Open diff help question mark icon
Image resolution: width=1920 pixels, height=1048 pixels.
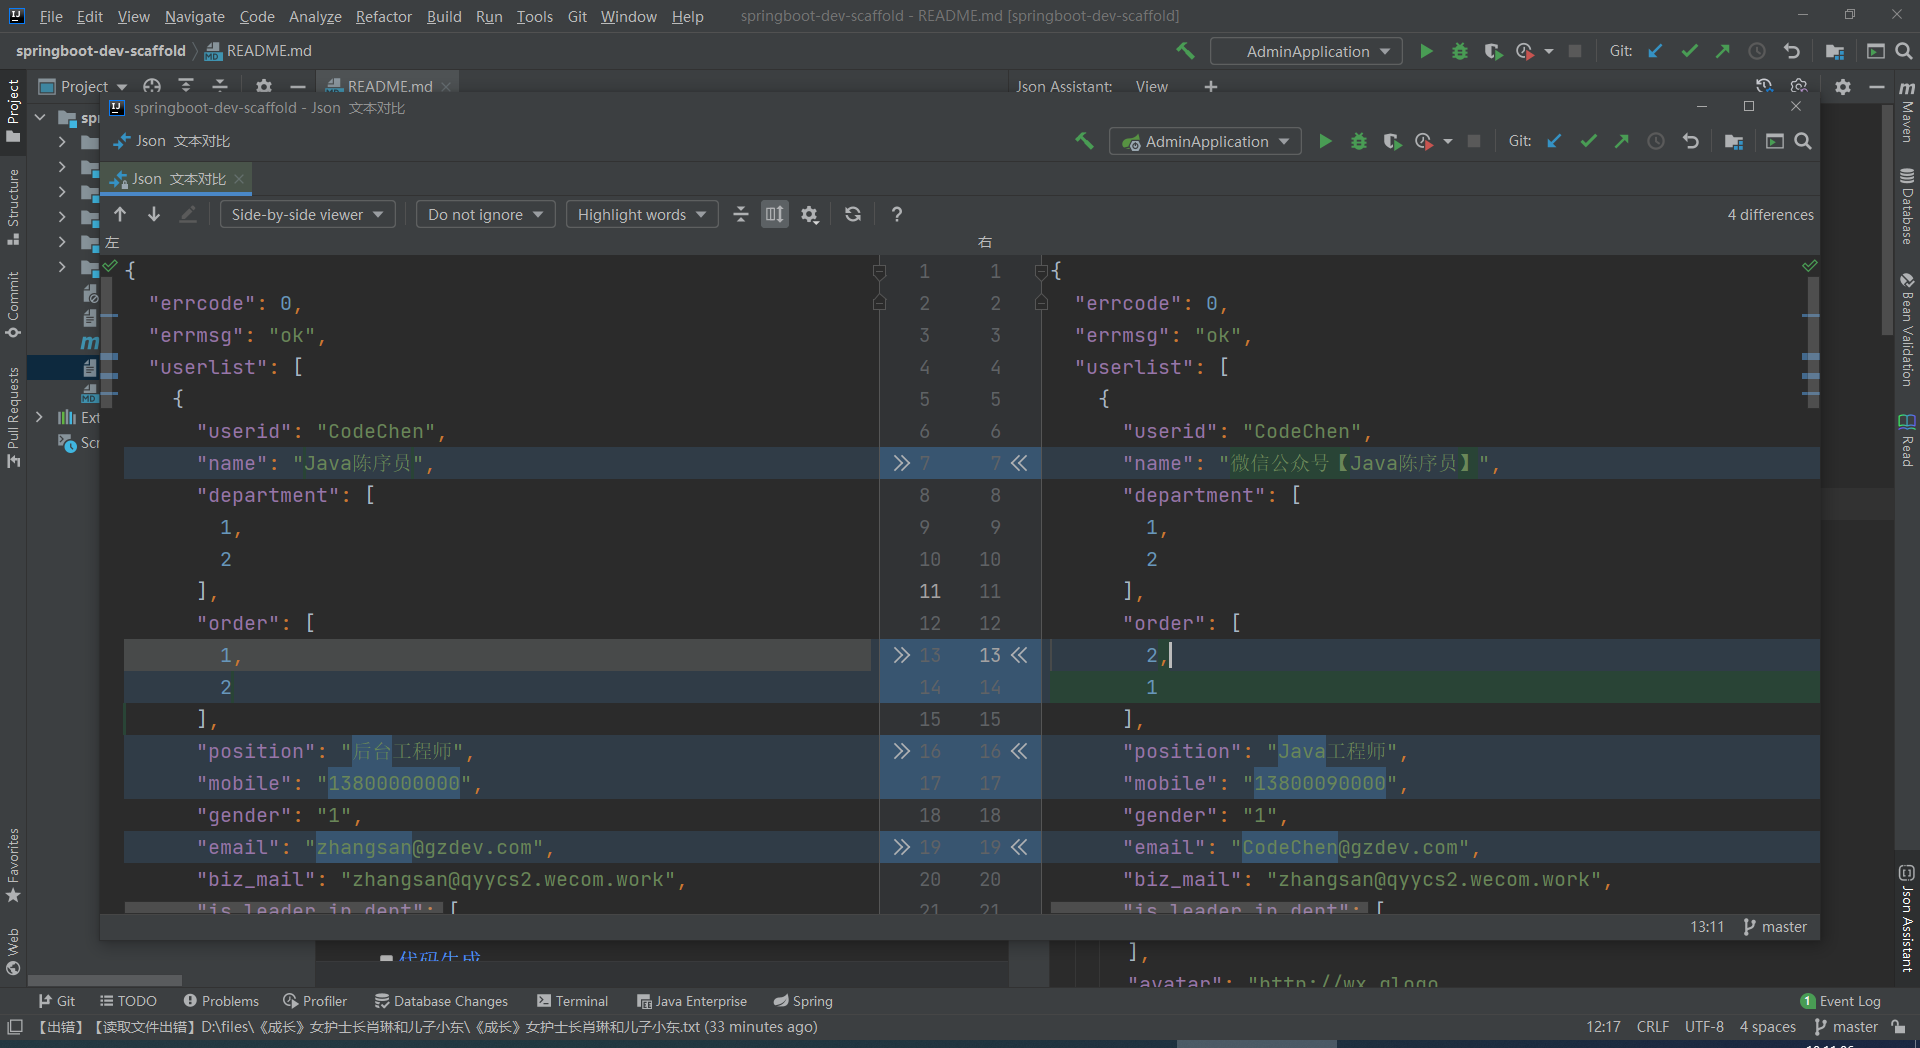897,214
